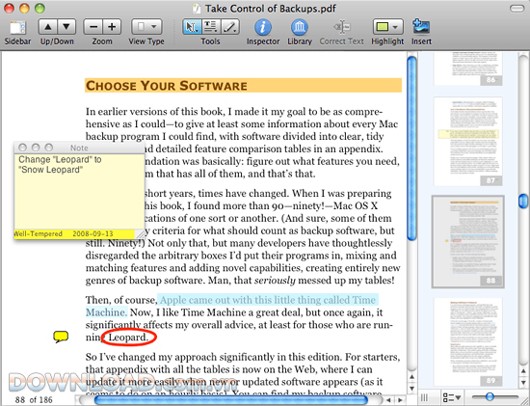The height and width of the screenshot is (406, 530).
Task: Click the sidebar vertical scrollbar thumb
Action: click(523, 200)
